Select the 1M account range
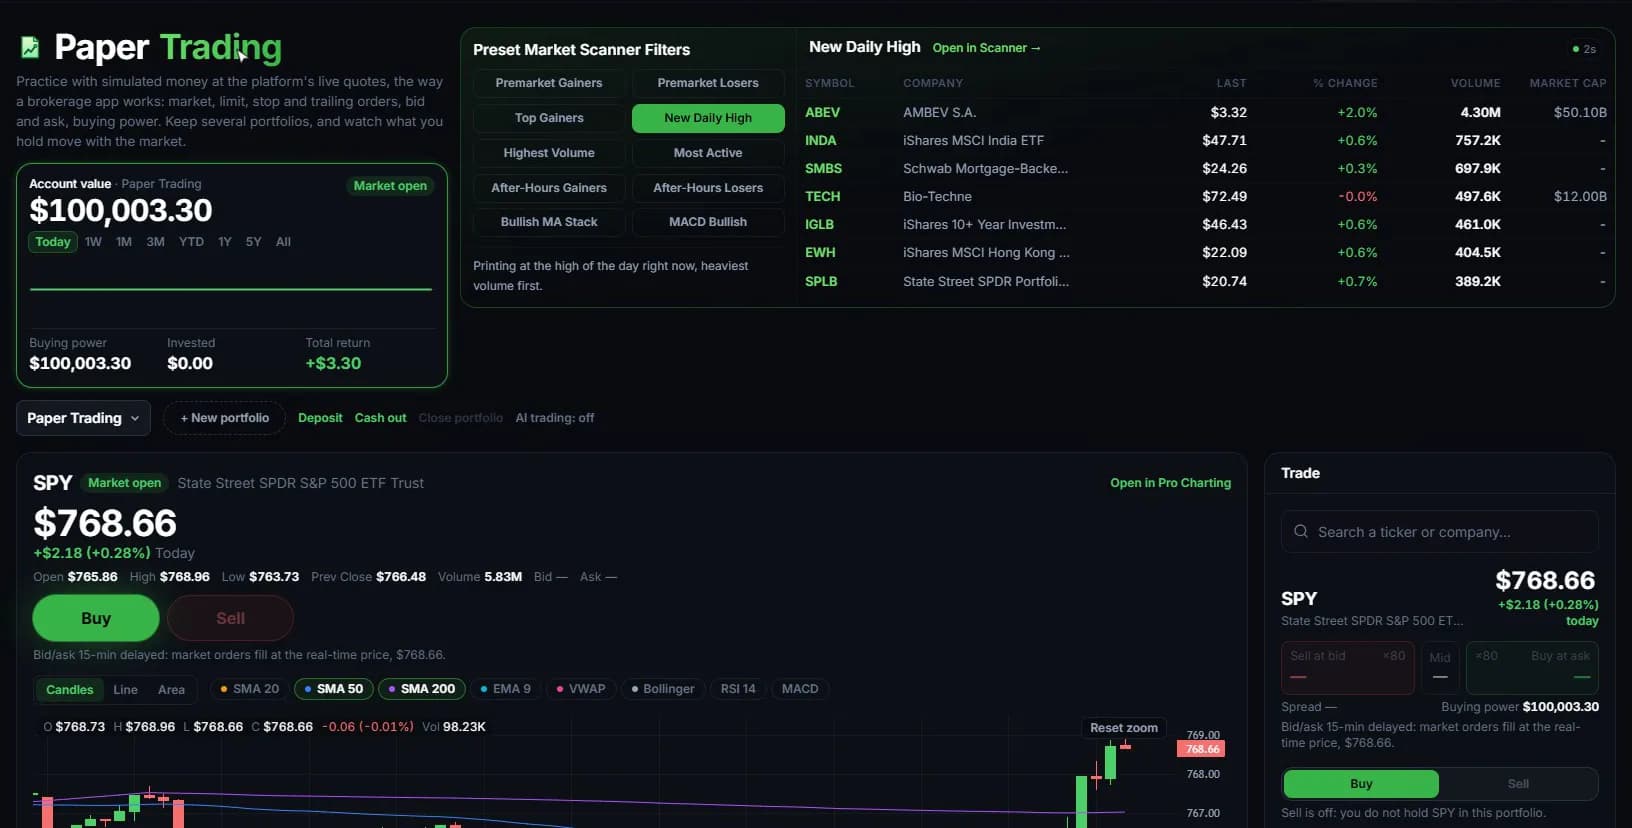 click(x=124, y=242)
